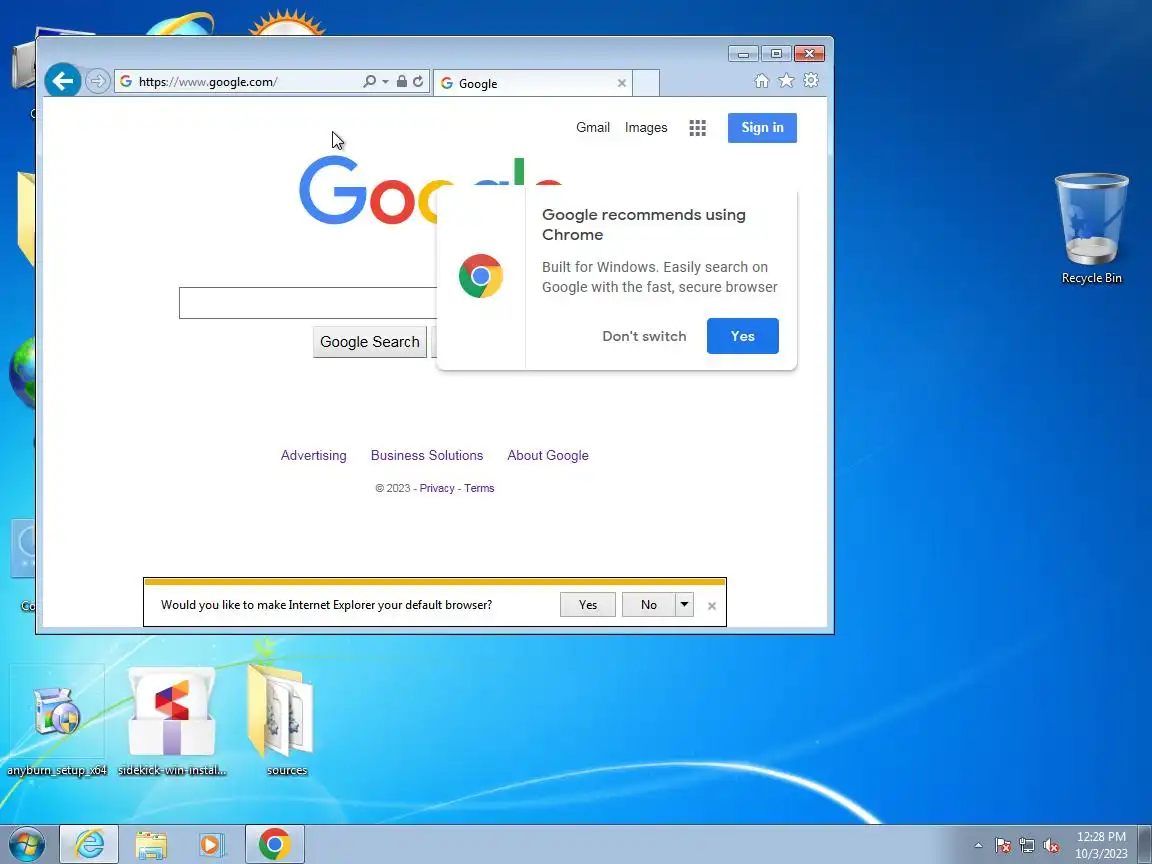Open the Privacy link in the footer
The width and height of the screenshot is (1152, 864).
click(x=436, y=488)
